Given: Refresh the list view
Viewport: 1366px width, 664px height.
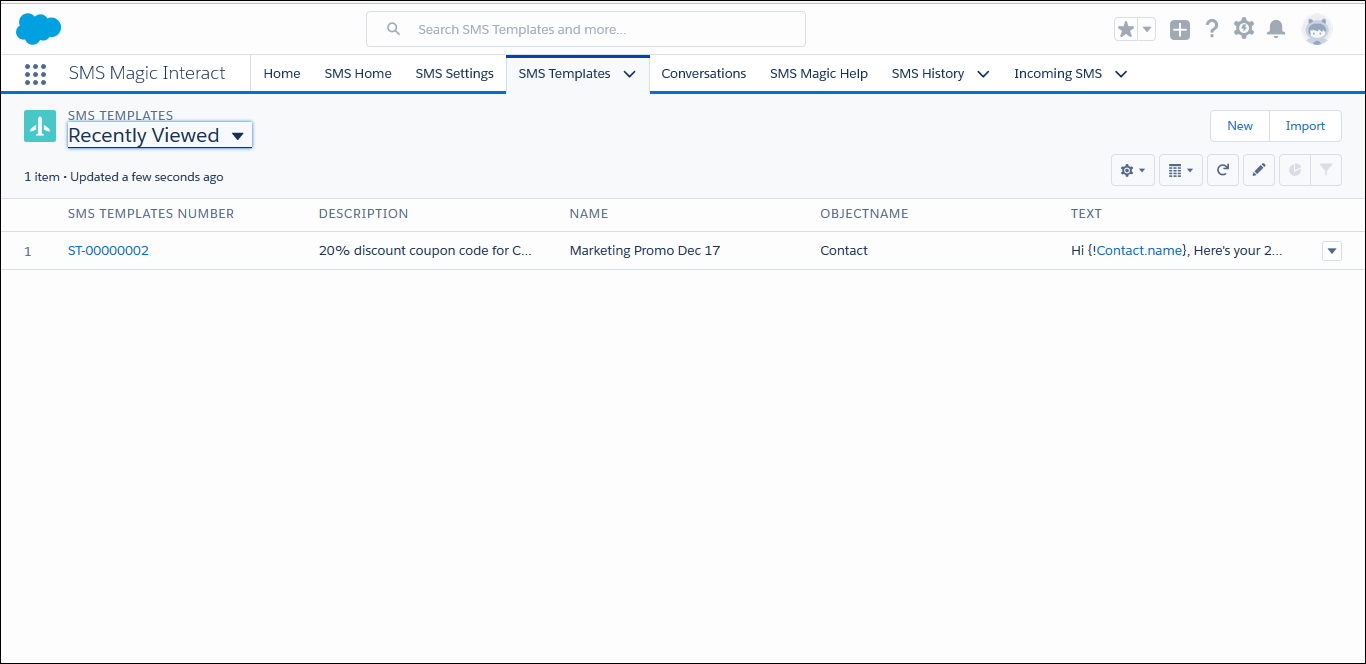Looking at the screenshot, I should click(x=1223, y=170).
